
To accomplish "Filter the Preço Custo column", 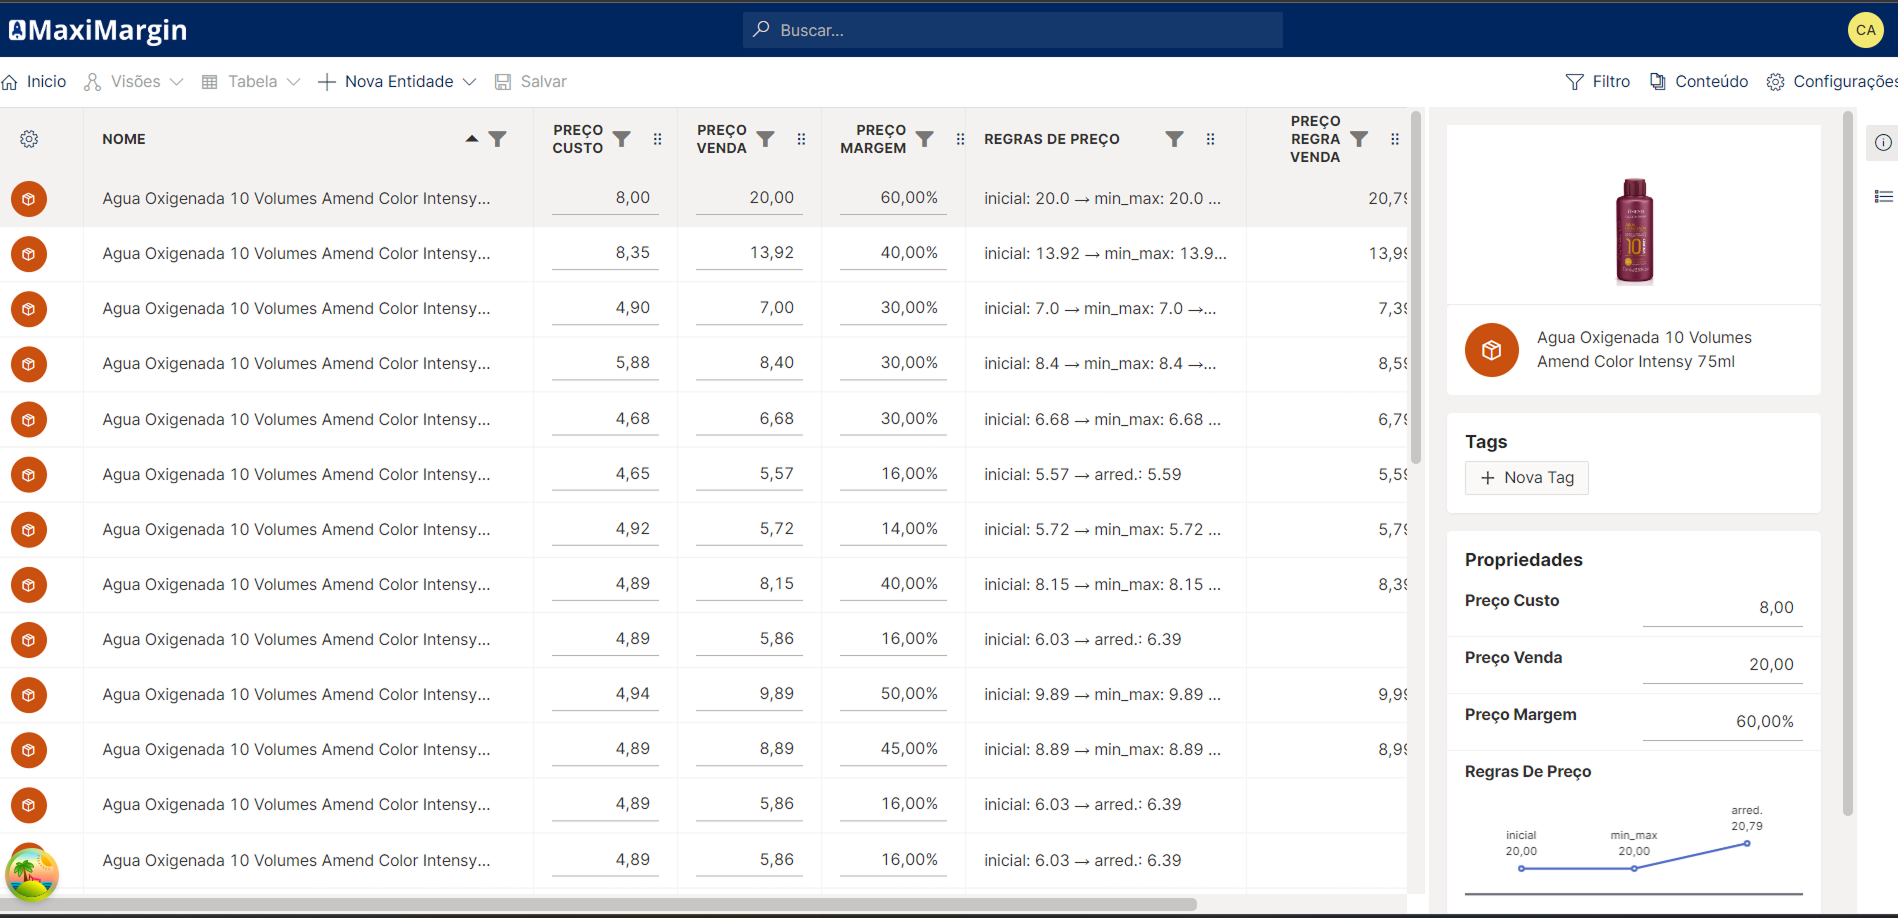I will point(622,139).
